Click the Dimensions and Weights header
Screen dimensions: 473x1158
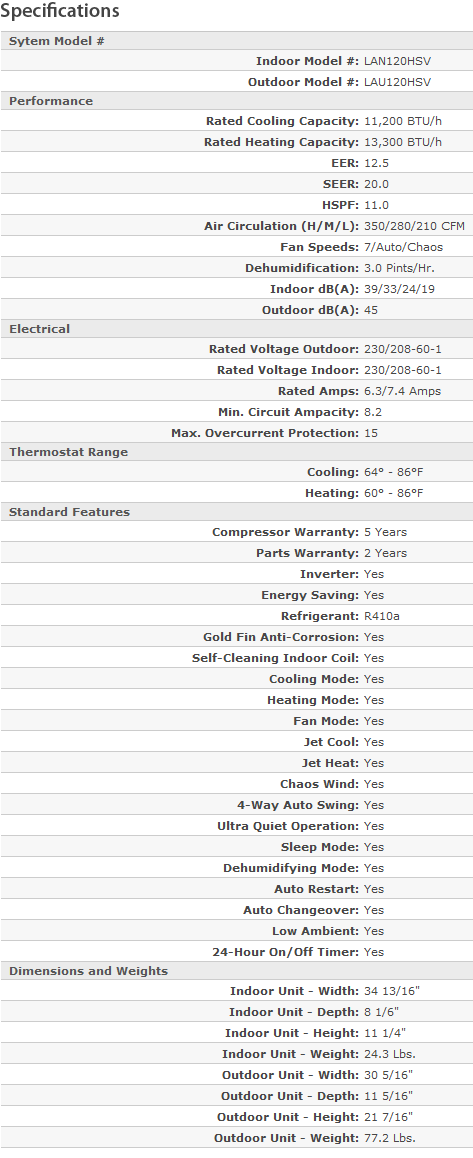[x=236, y=971]
